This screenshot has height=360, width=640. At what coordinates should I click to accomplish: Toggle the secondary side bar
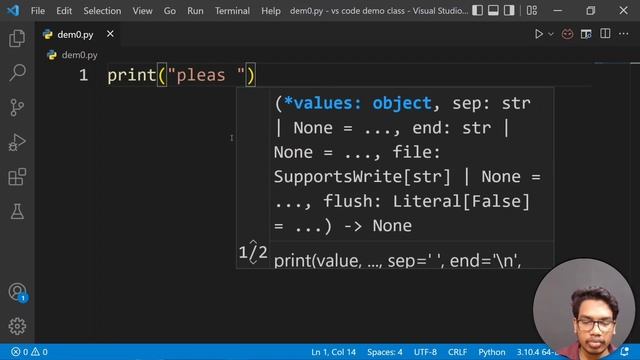(x=509, y=10)
